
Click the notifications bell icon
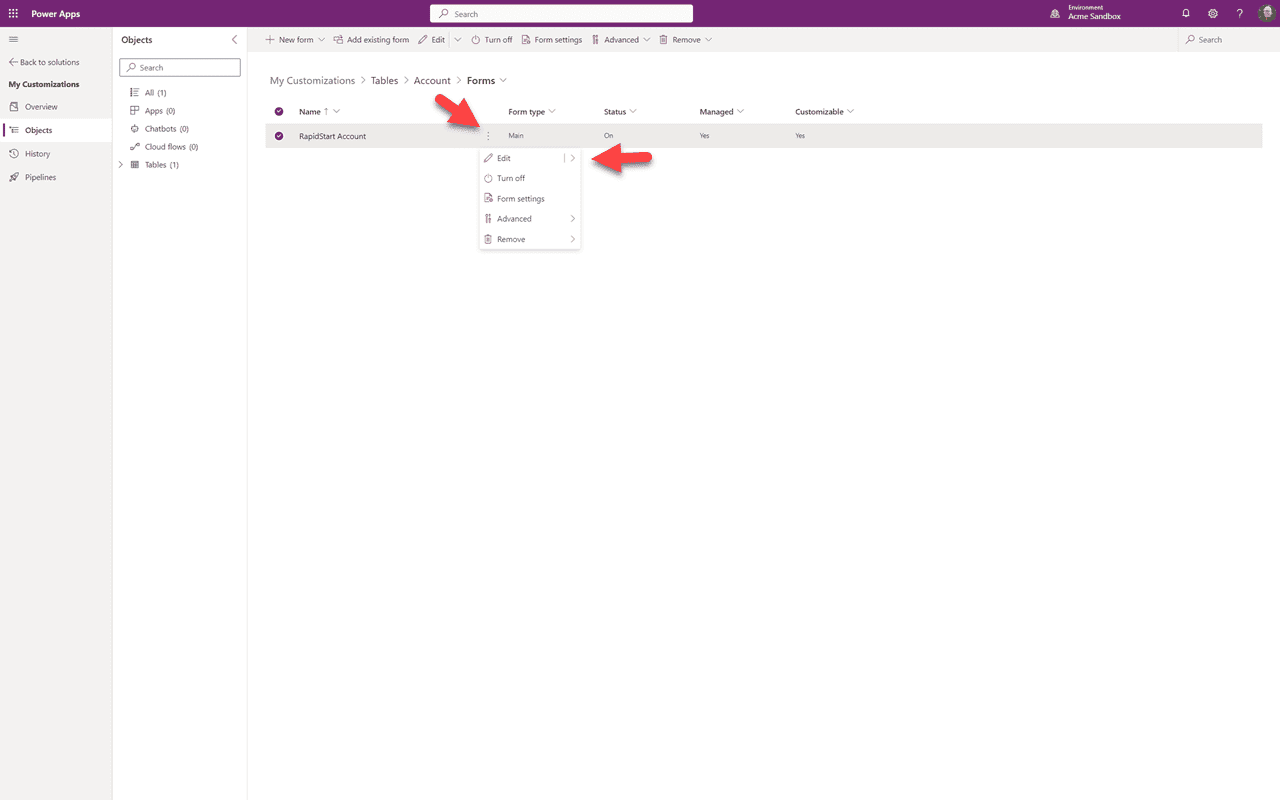pyautogui.click(x=1186, y=13)
